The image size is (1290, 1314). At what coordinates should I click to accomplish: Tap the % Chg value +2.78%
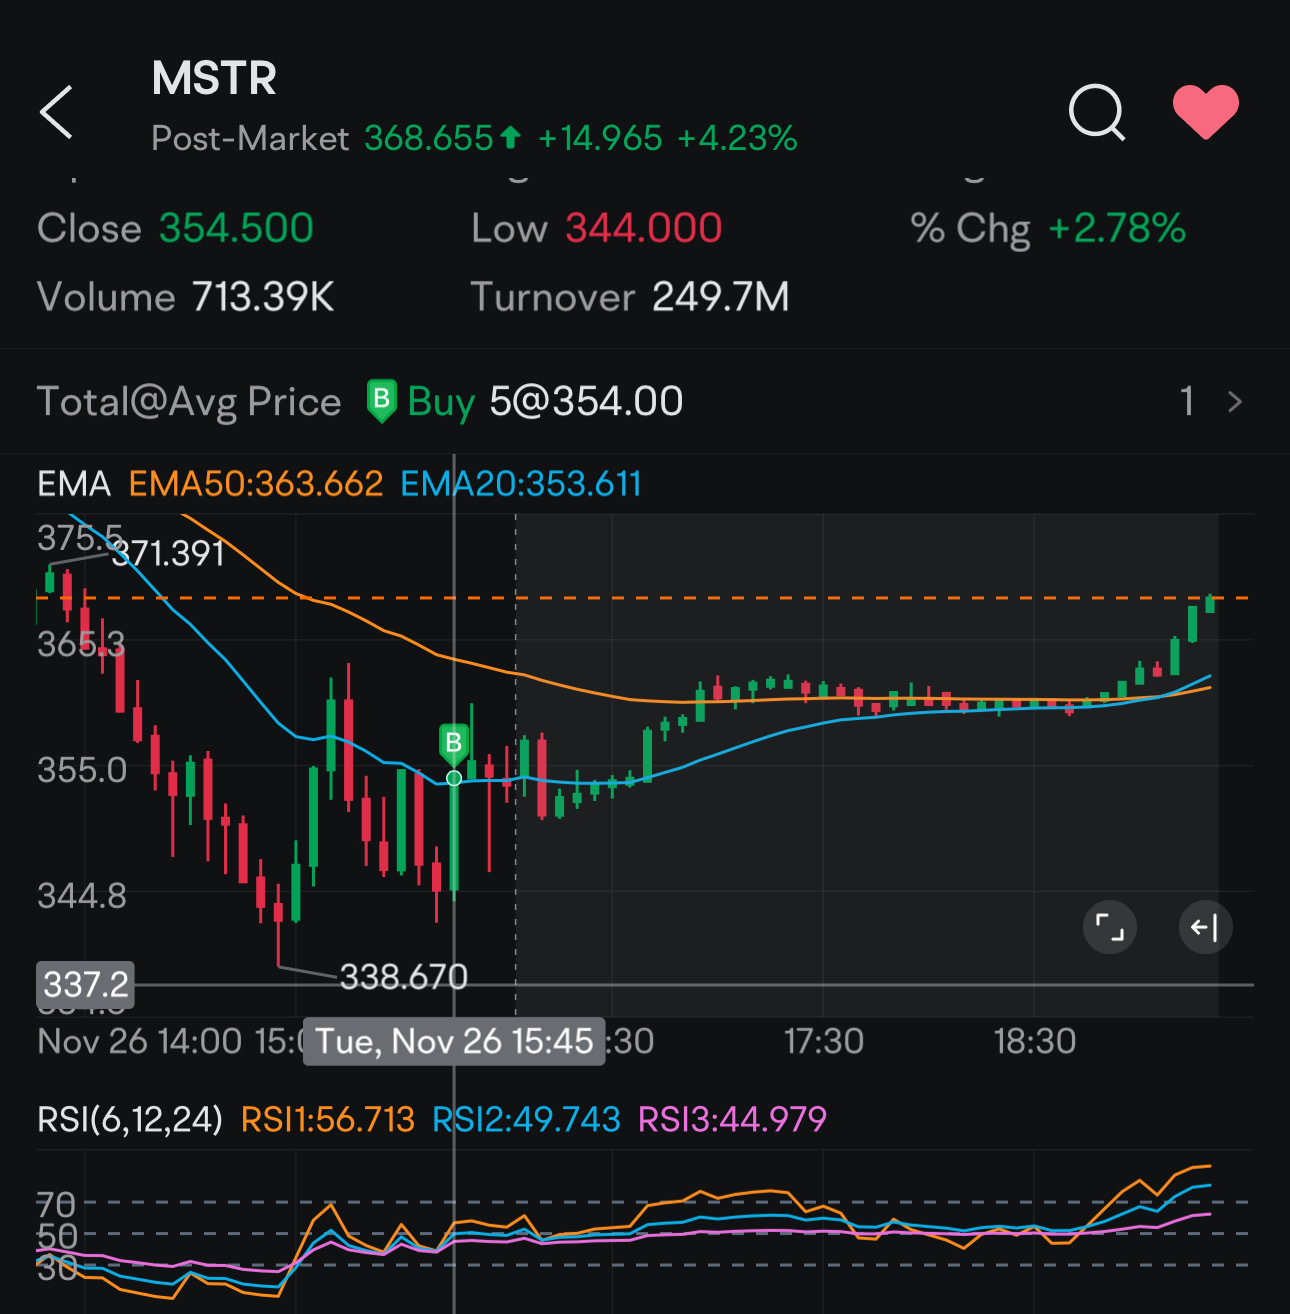[1116, 228]
